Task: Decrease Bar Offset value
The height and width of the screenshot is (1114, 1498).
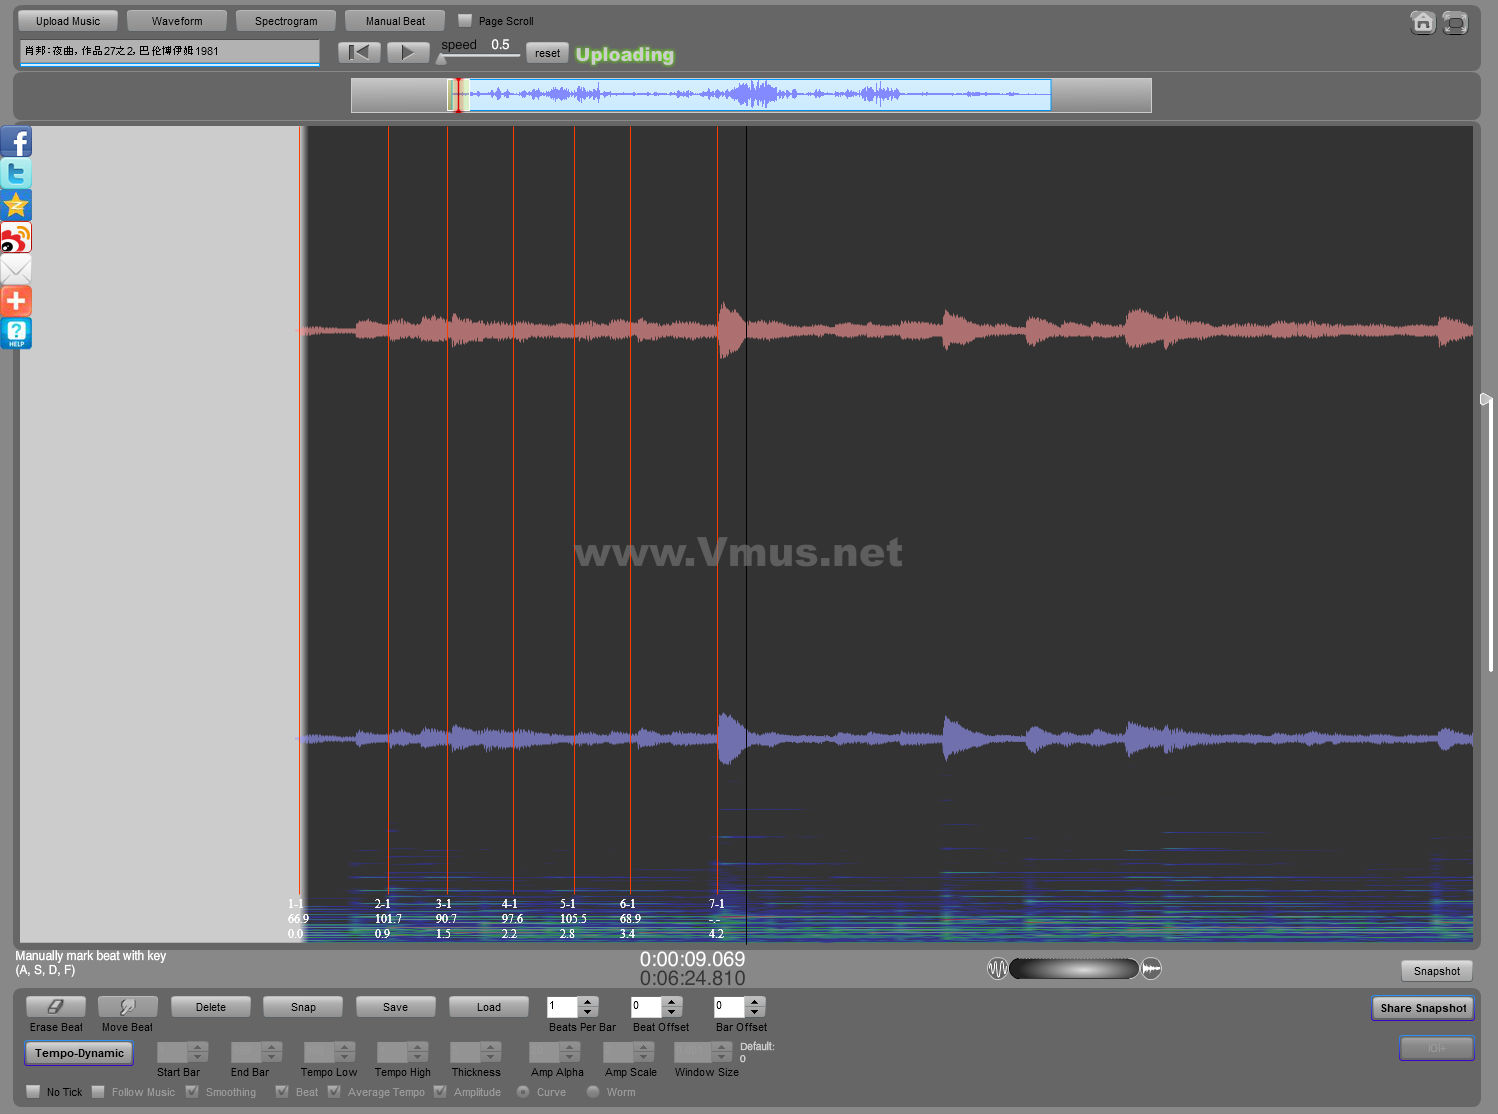Action: pos(755,1012)
